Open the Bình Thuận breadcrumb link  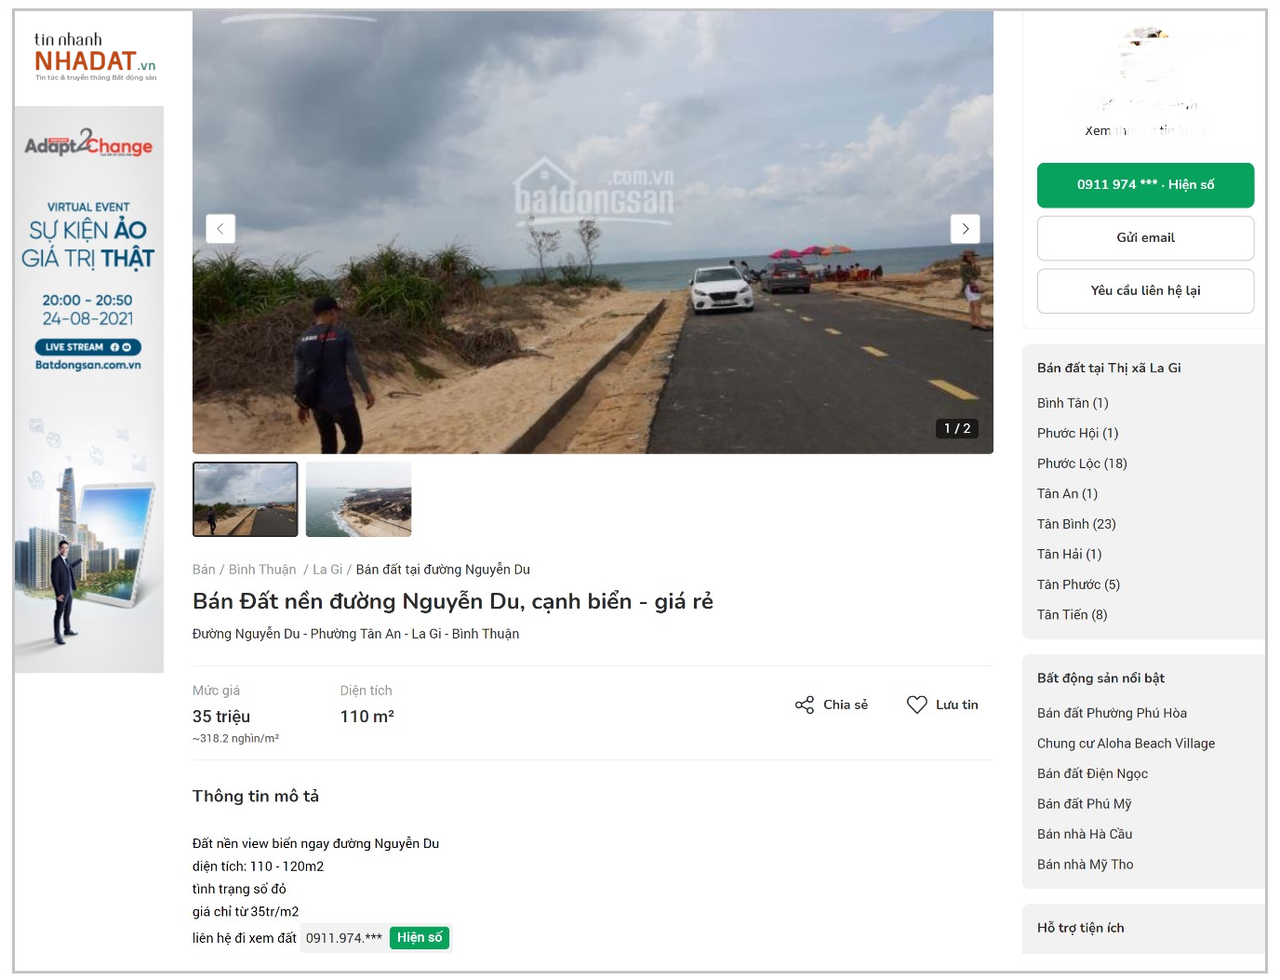262,570
